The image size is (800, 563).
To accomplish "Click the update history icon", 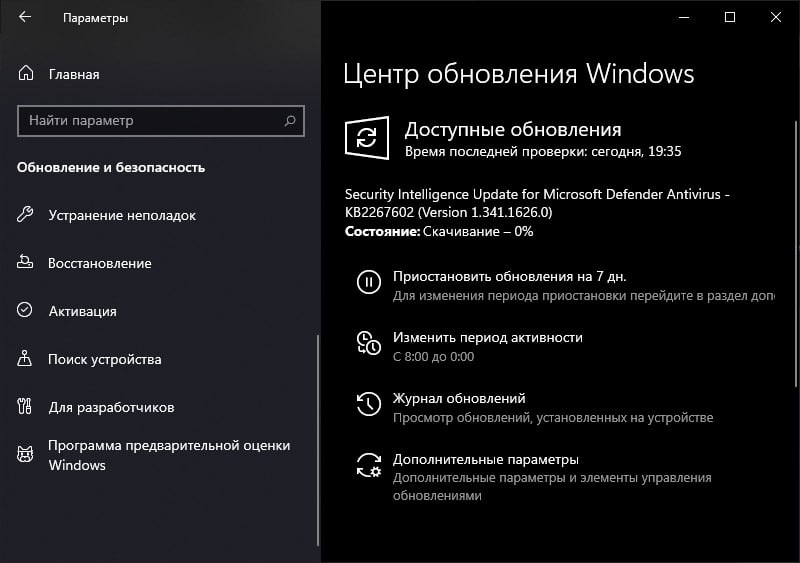I will coord(368,404).
